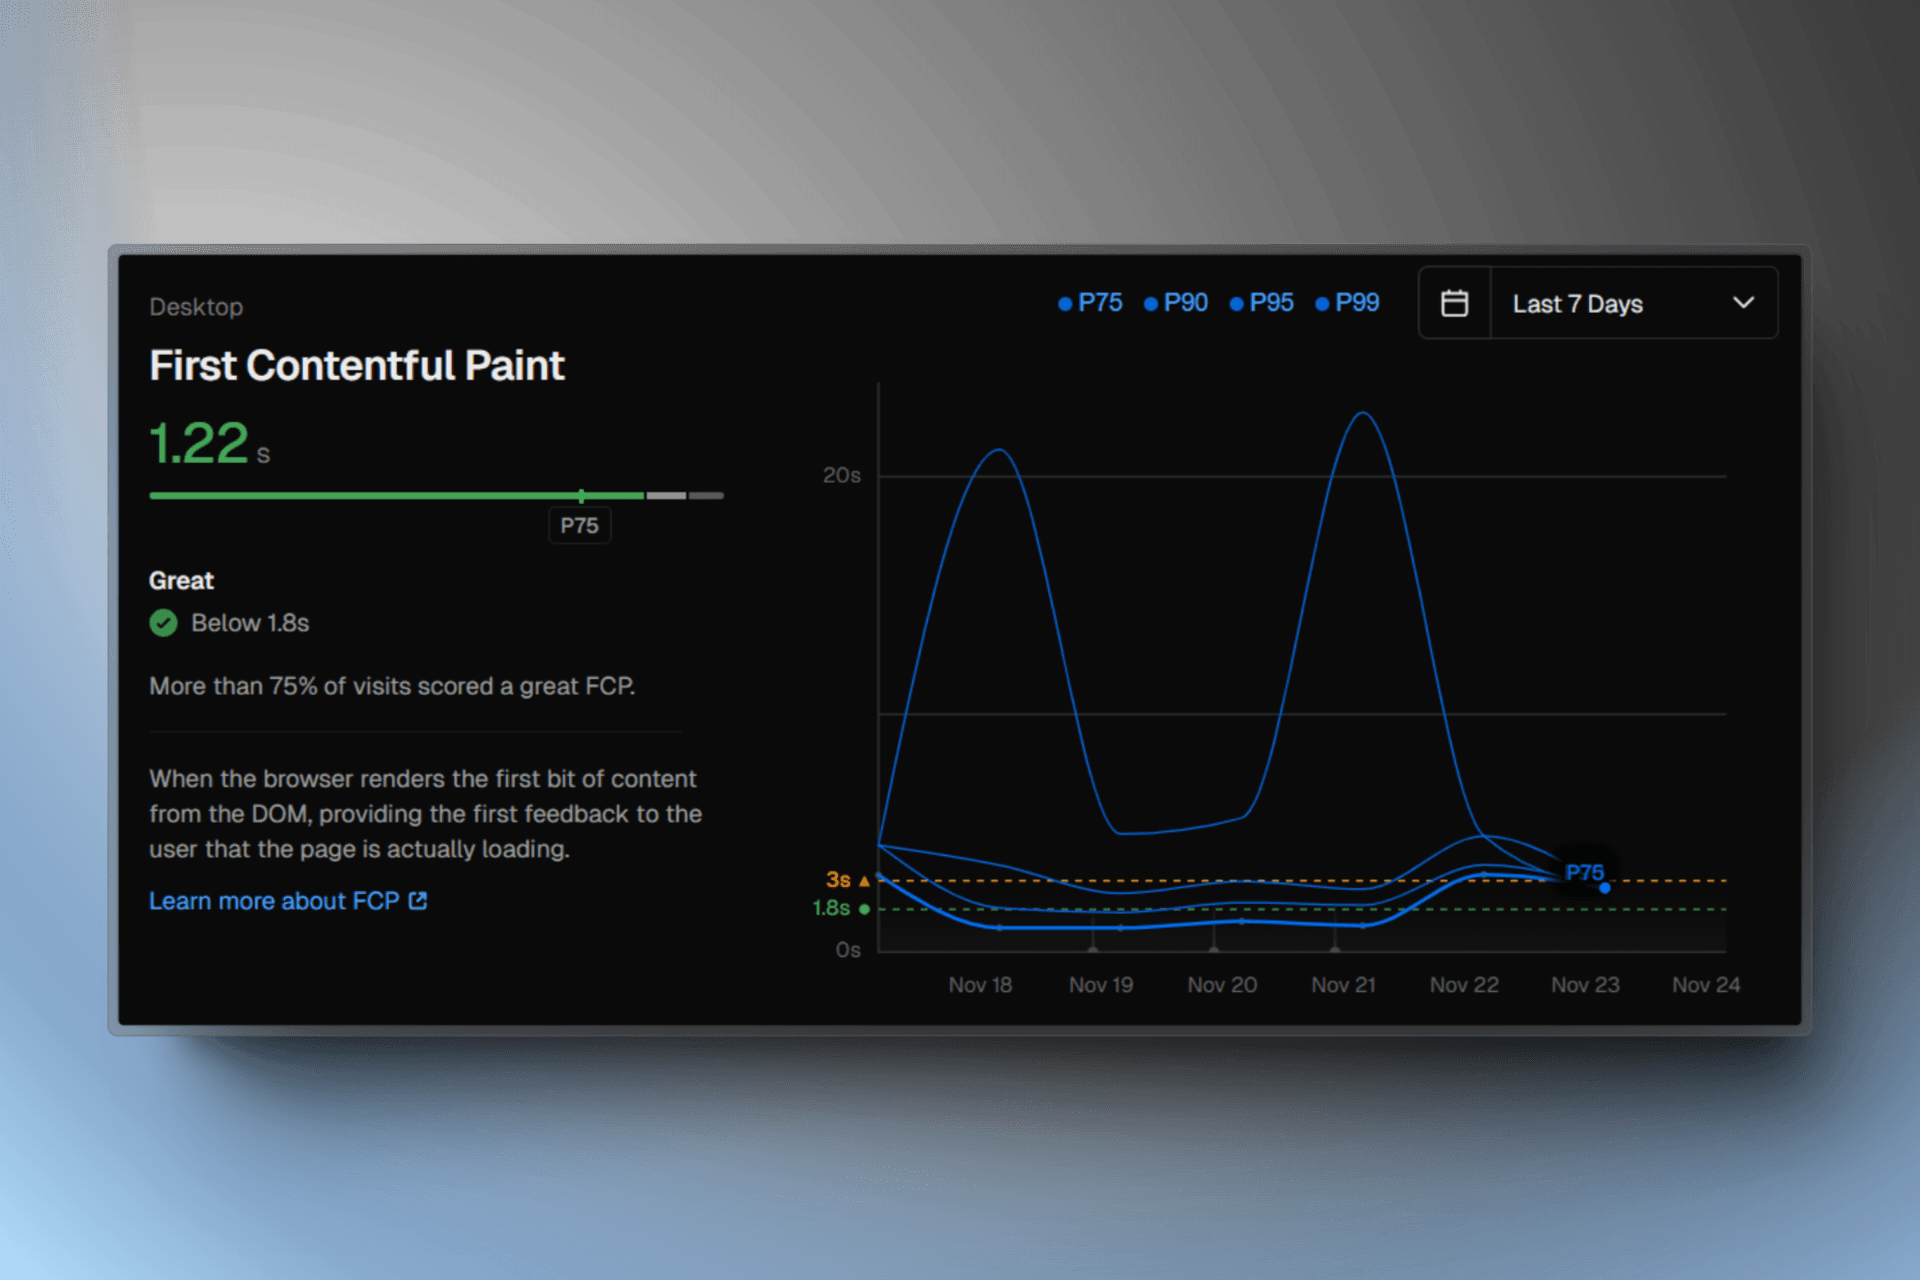Click the First Contentful Paint heading
1920x1280 pixels.
pyautogui.click(x=357, y=366)
